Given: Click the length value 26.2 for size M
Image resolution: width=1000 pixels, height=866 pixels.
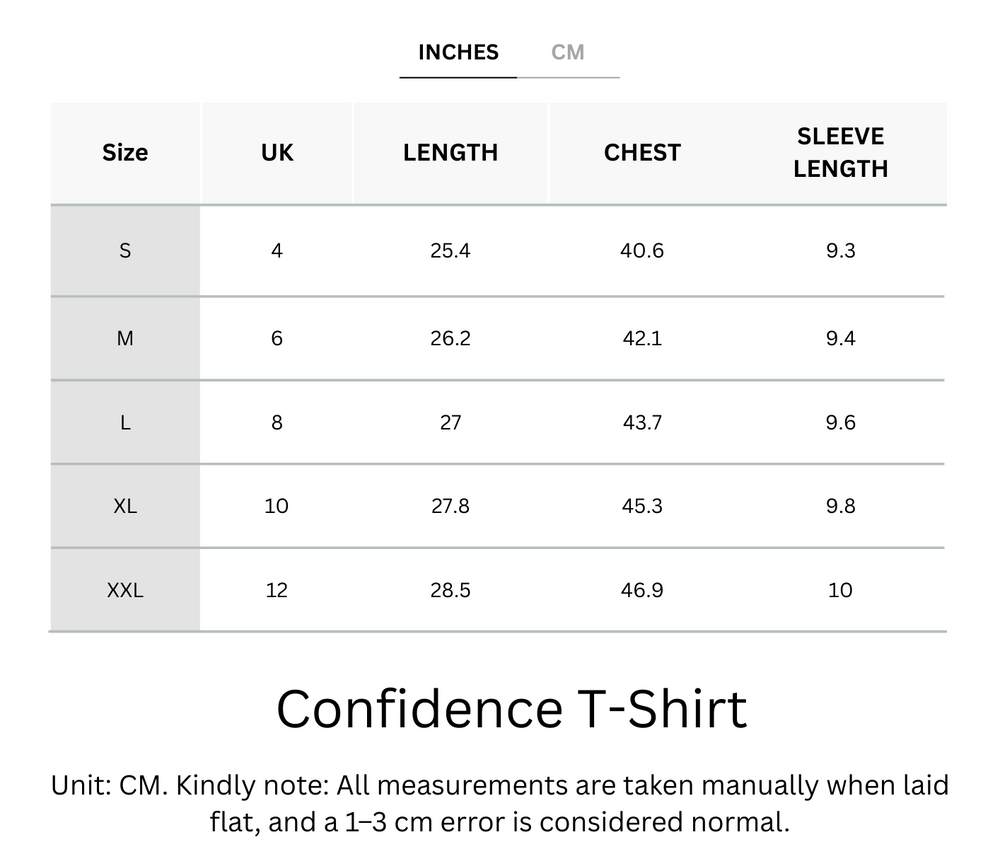Looking at the screenshot, I should [451, 338].
